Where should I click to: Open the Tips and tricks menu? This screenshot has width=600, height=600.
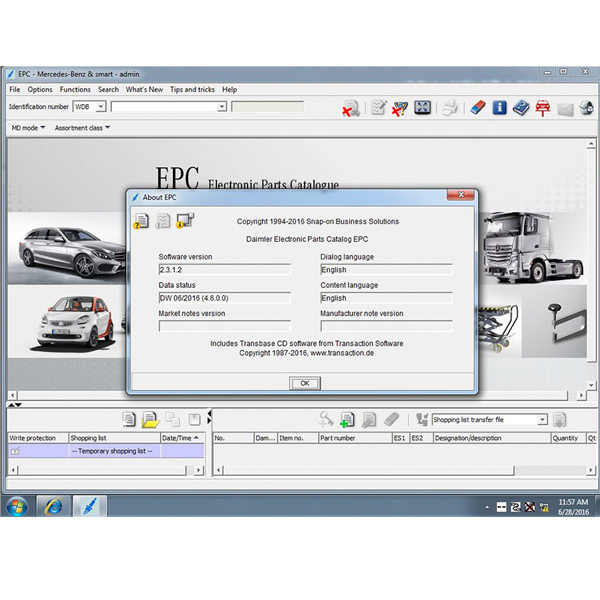tap(192, 90)
